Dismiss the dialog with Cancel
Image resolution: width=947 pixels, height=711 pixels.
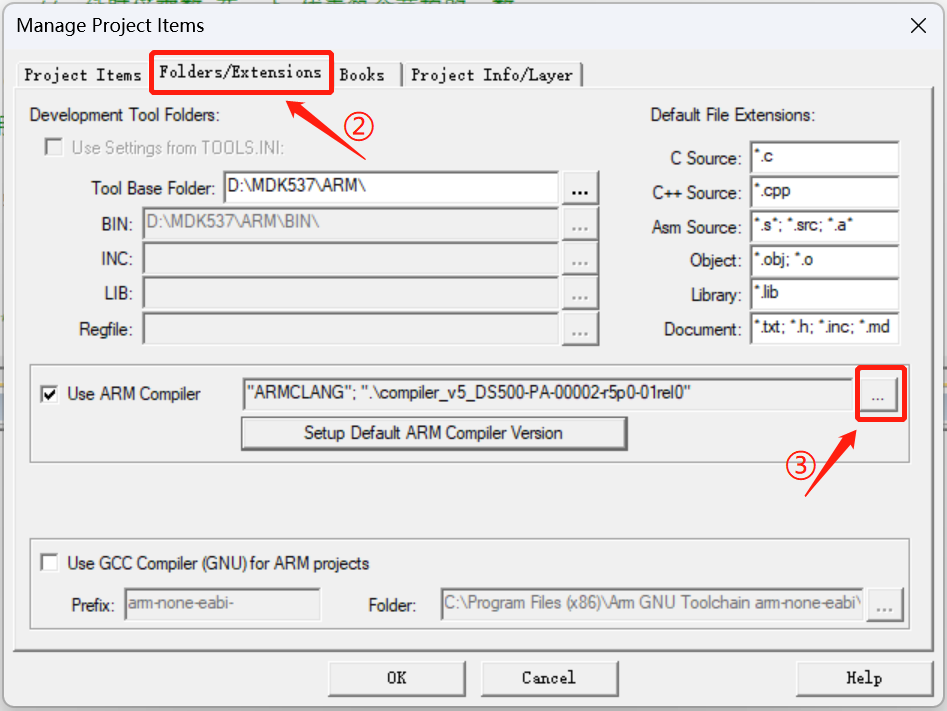tap(549, 678)
